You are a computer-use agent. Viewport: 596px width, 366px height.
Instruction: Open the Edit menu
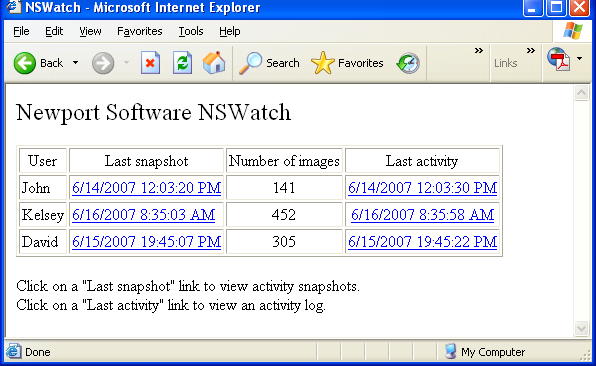[x=54, y=31]
